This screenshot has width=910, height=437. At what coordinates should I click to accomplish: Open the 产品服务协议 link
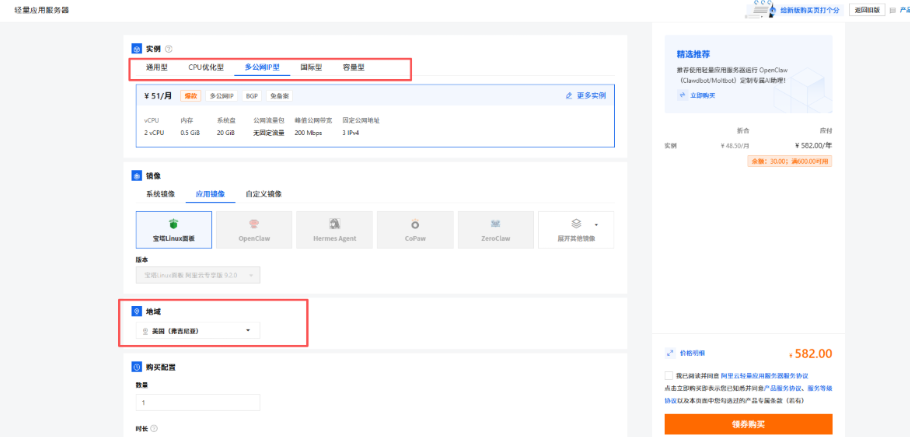pyautogui.click(x=782, y=388)
